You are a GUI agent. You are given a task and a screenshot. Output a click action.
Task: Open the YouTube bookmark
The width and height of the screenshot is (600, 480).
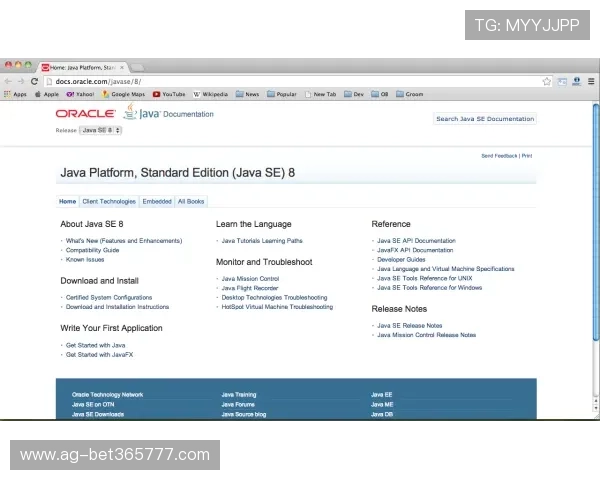pos(169,94)
